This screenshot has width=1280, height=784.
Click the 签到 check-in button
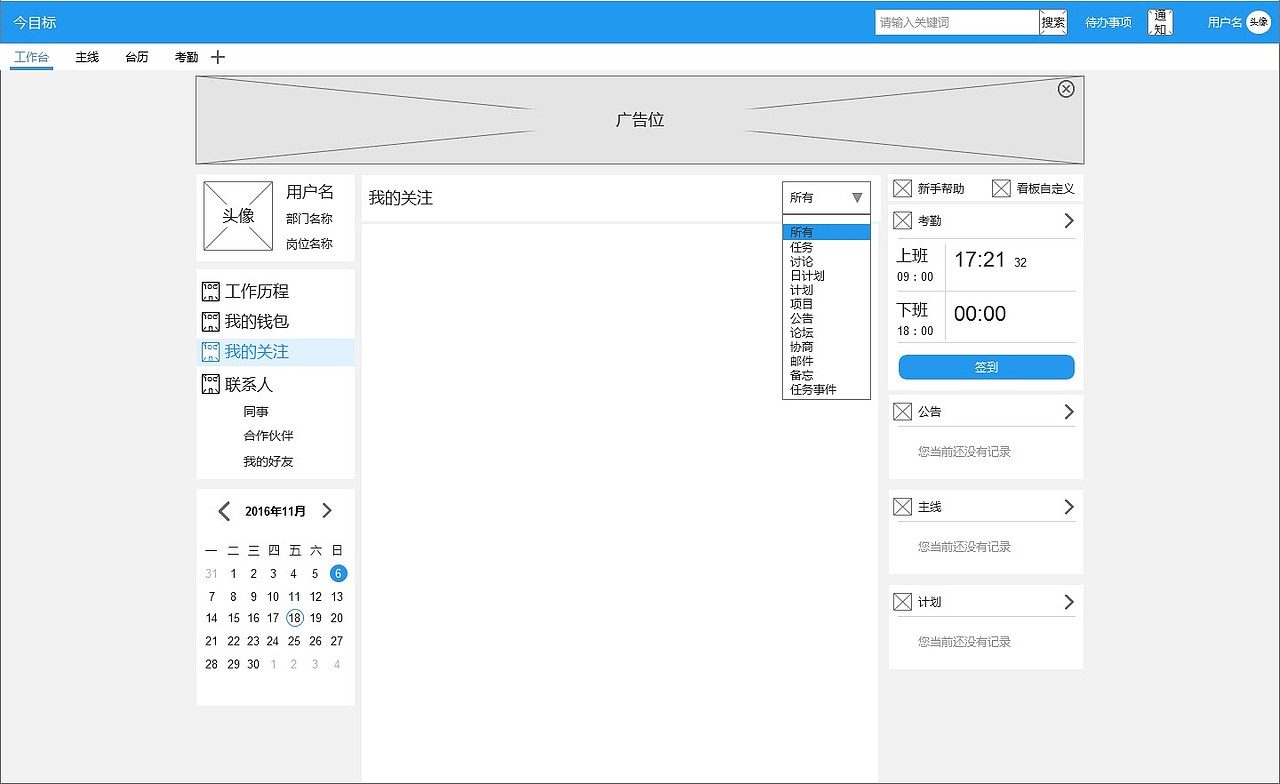click(987, 367)
